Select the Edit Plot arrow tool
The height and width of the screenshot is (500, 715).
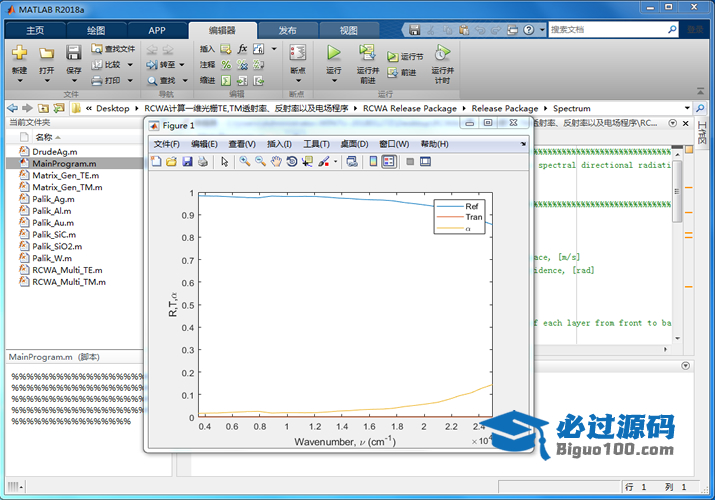pyautogui.click(x=224, y=161)
